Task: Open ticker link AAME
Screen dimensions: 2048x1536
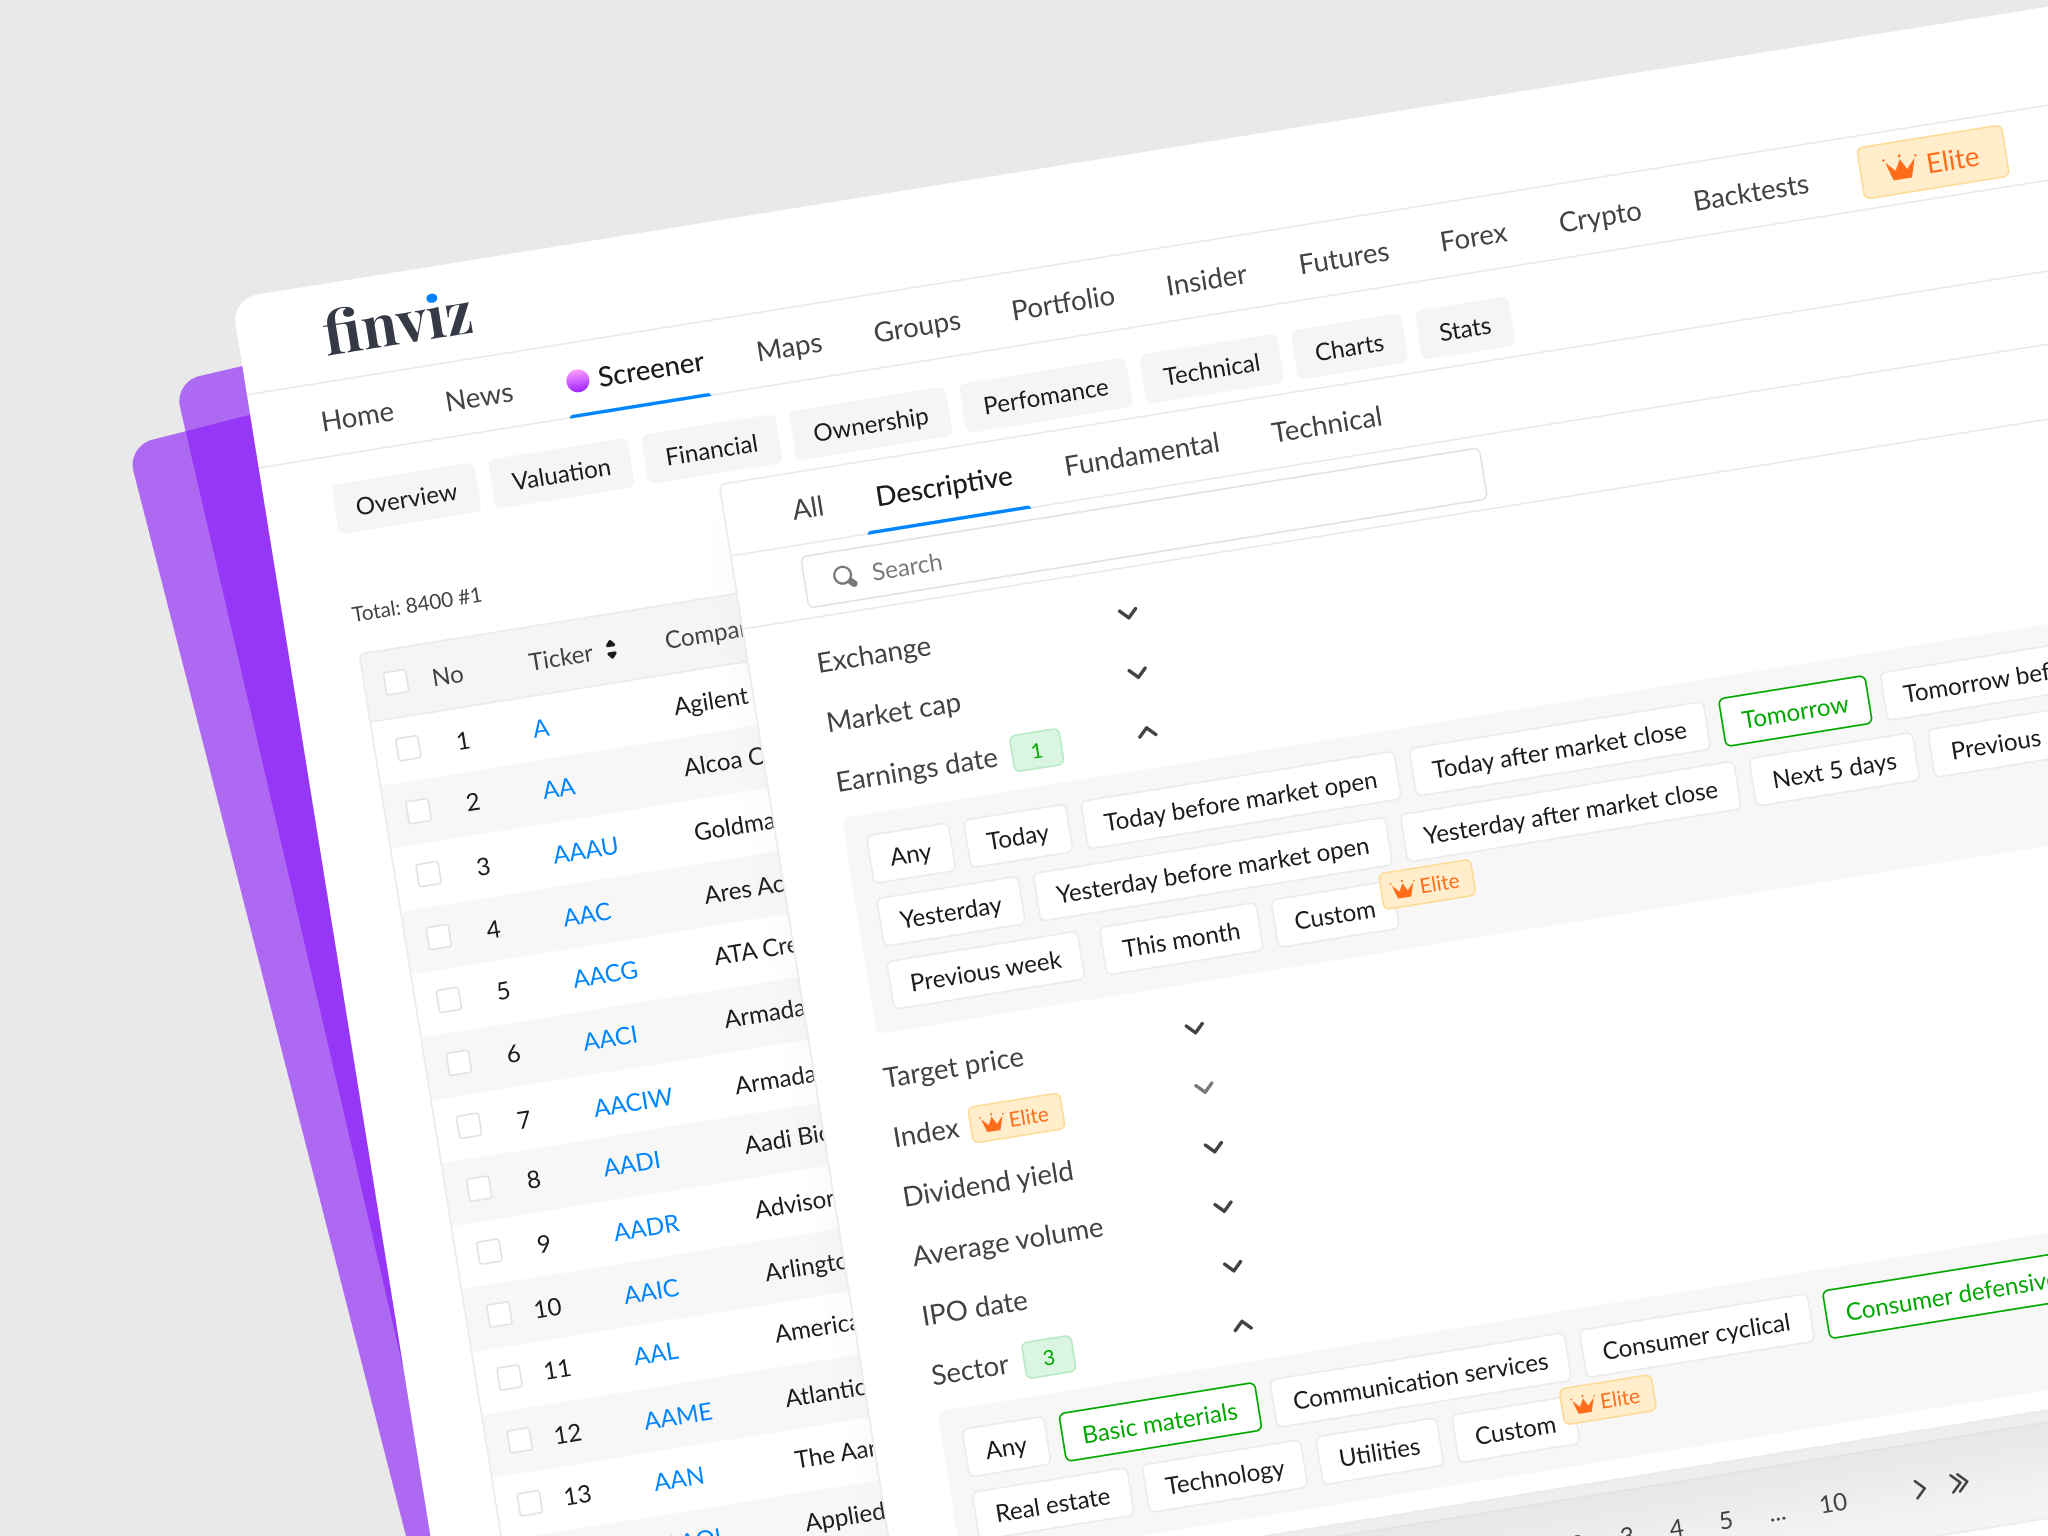Action: 678,1416
